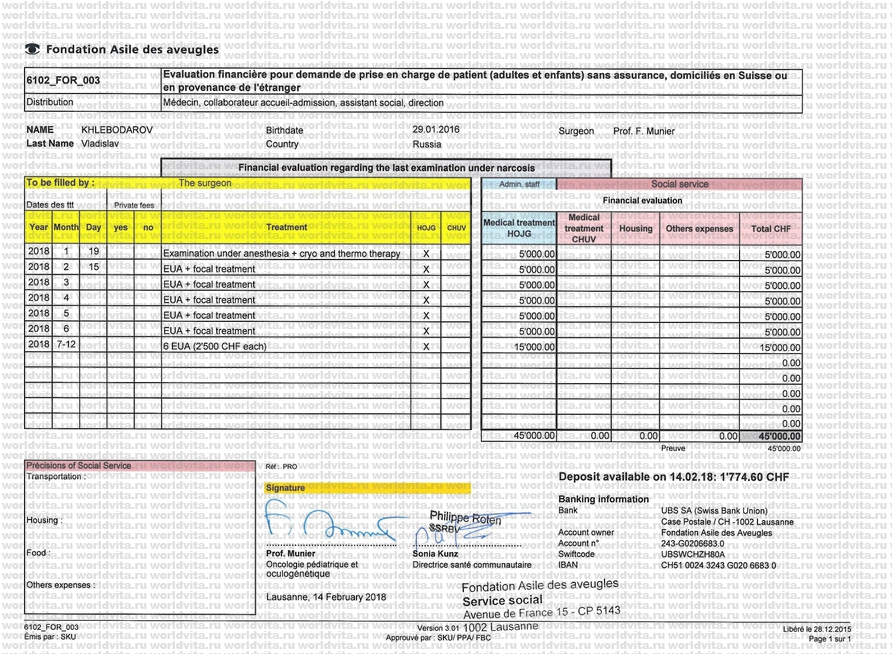Click the "Treatment" column header
This screenshot has width=892, height=654.
point(286,227)
